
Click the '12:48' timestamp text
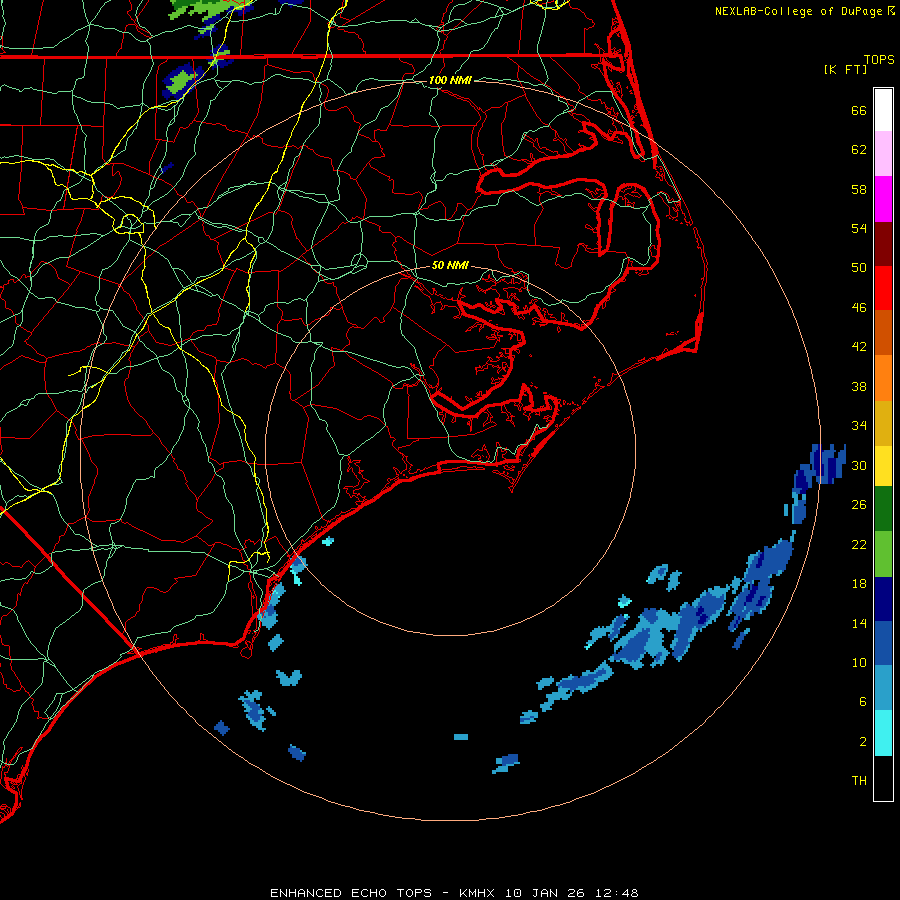[x=617, y=893]
